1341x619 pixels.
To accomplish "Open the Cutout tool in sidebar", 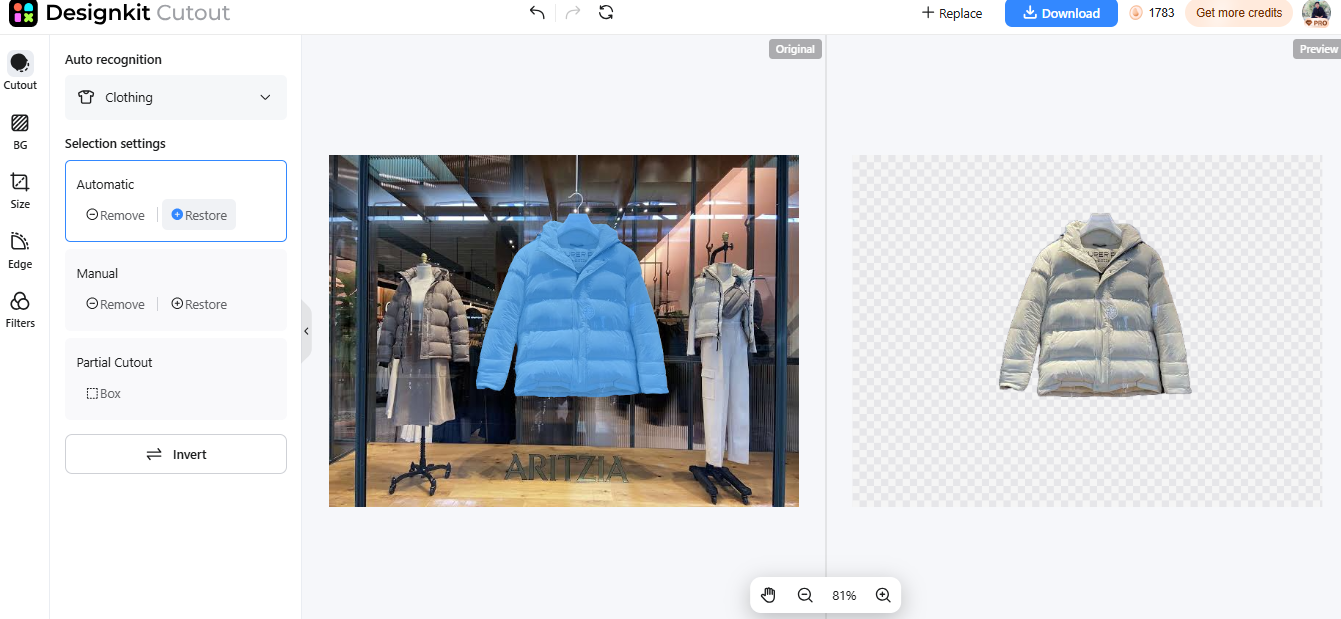I will point(19,70).
